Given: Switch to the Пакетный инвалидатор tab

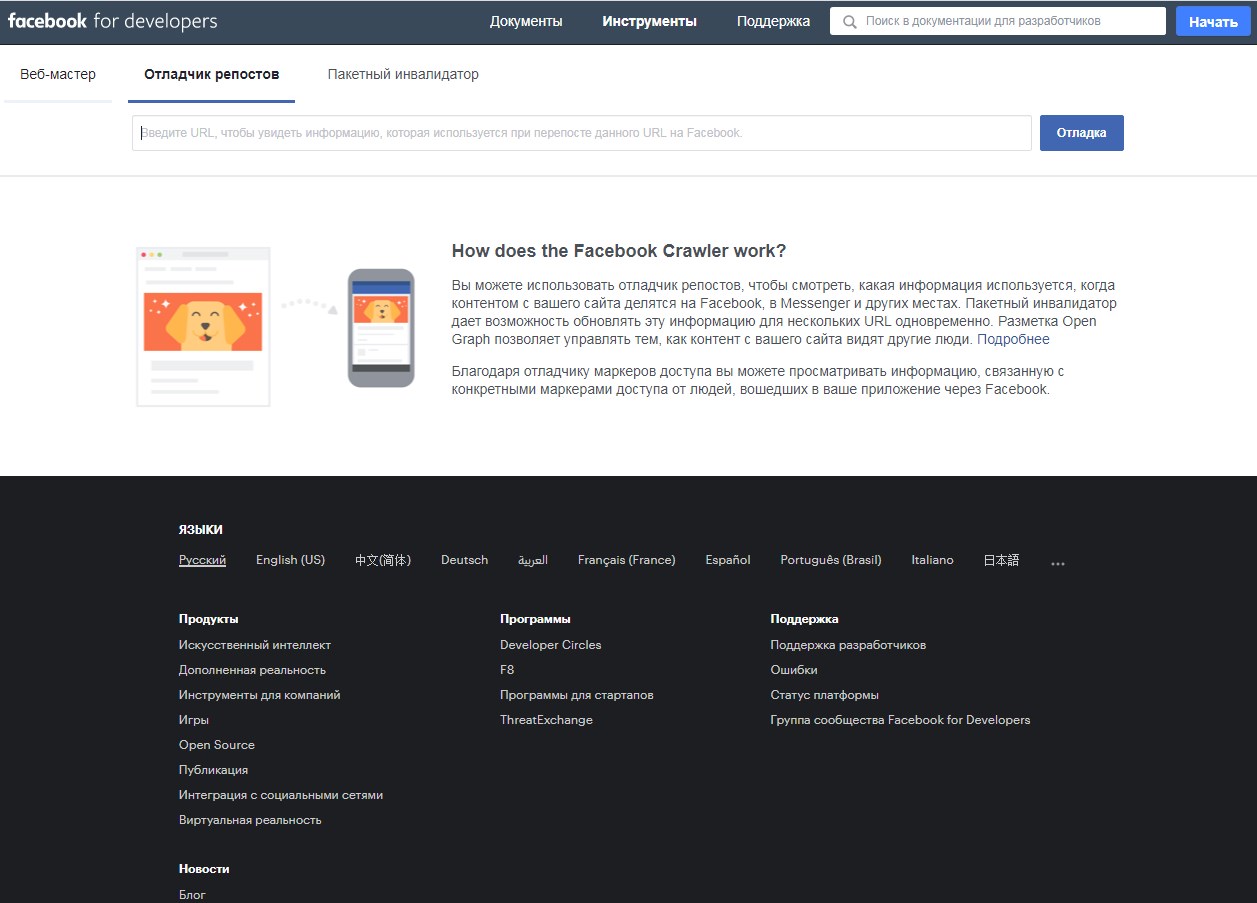Looking at the screenshot, I should (x=403, y=74).
